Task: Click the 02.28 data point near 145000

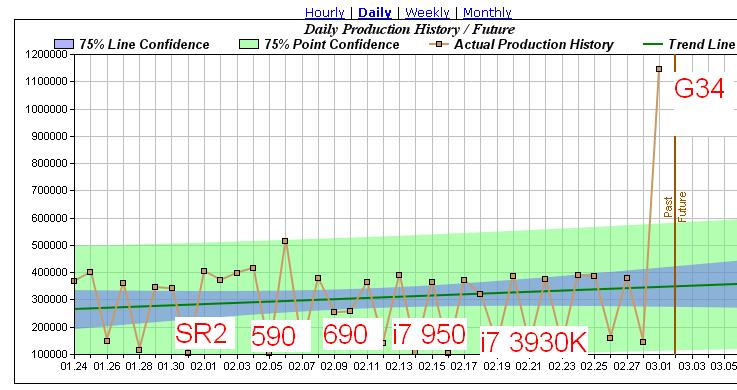Action: [643, 342]
